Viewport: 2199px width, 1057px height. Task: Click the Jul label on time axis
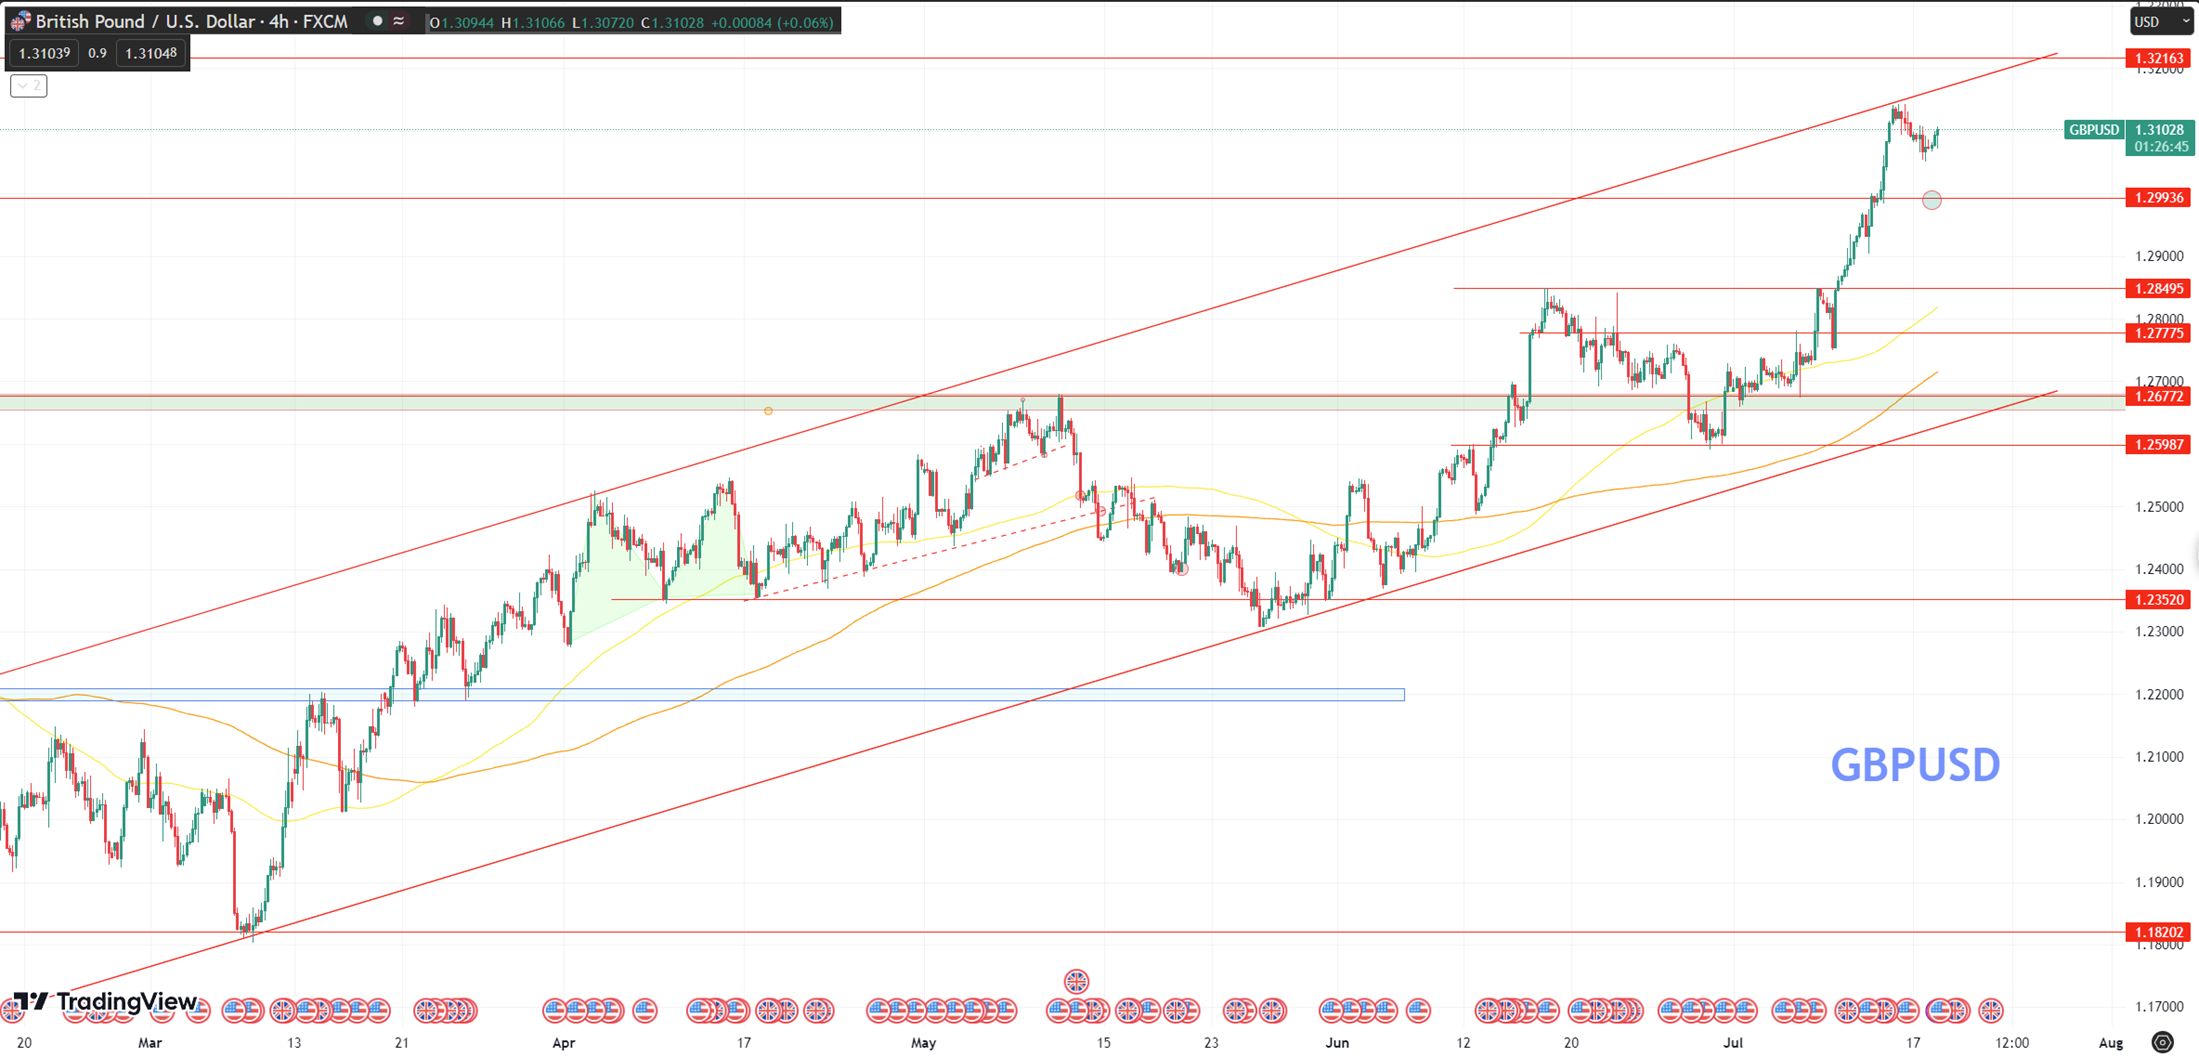click(1732, 1042)
